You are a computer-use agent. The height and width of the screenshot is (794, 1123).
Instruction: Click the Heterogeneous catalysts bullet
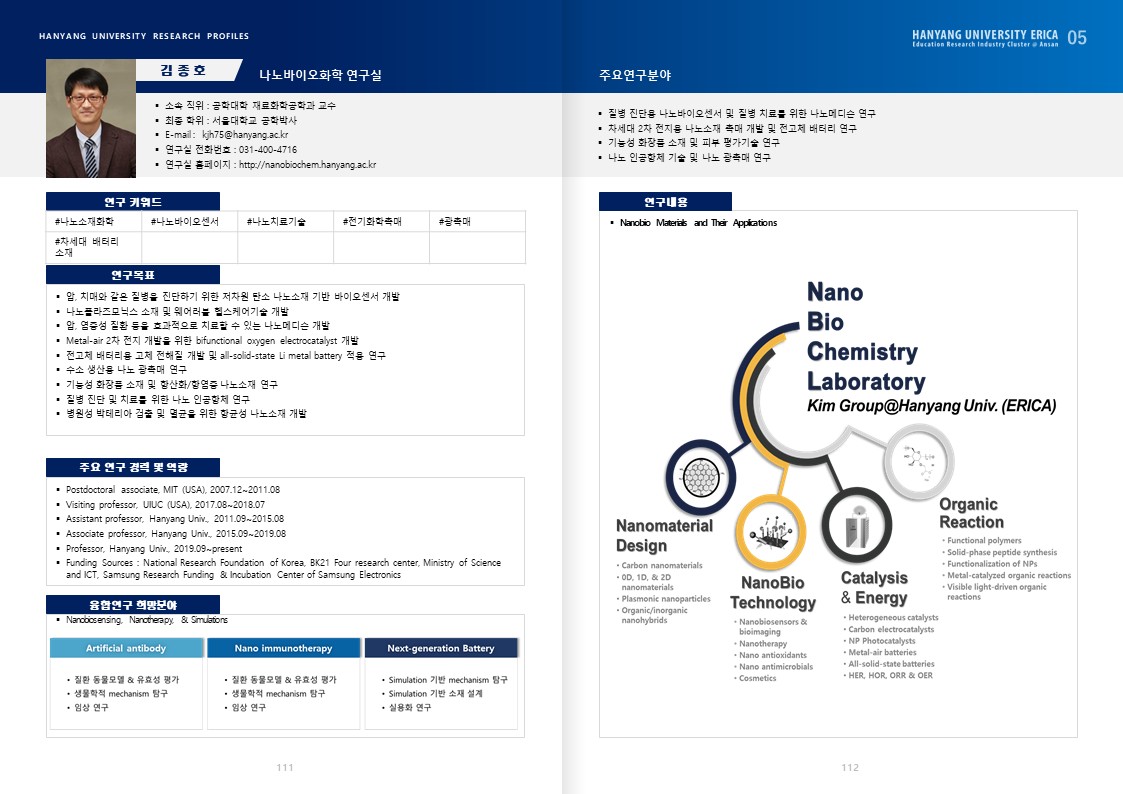tap(893, 617)
